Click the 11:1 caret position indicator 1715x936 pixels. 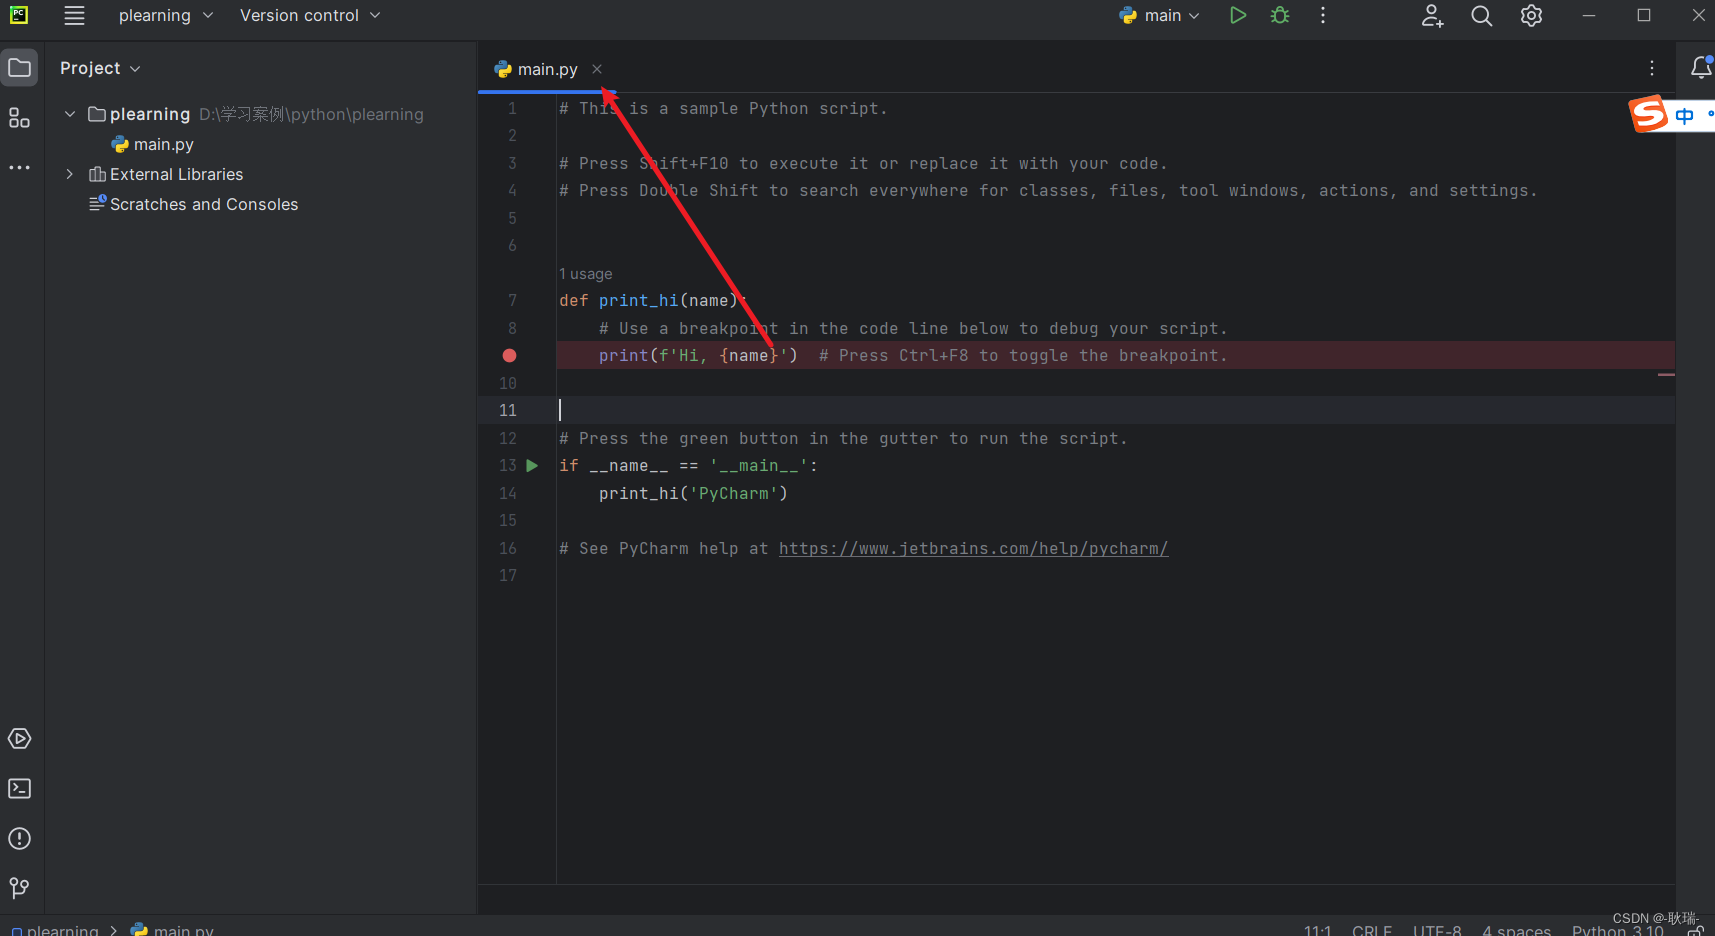[1317, 929]
